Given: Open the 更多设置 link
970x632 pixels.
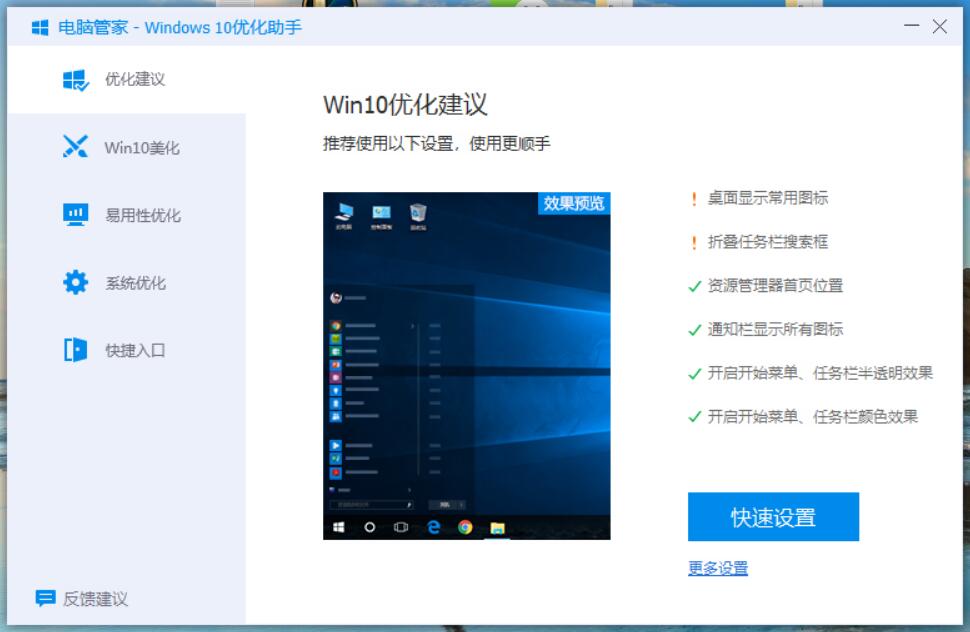Looking at the screenshot, I should tap(718, 568).
